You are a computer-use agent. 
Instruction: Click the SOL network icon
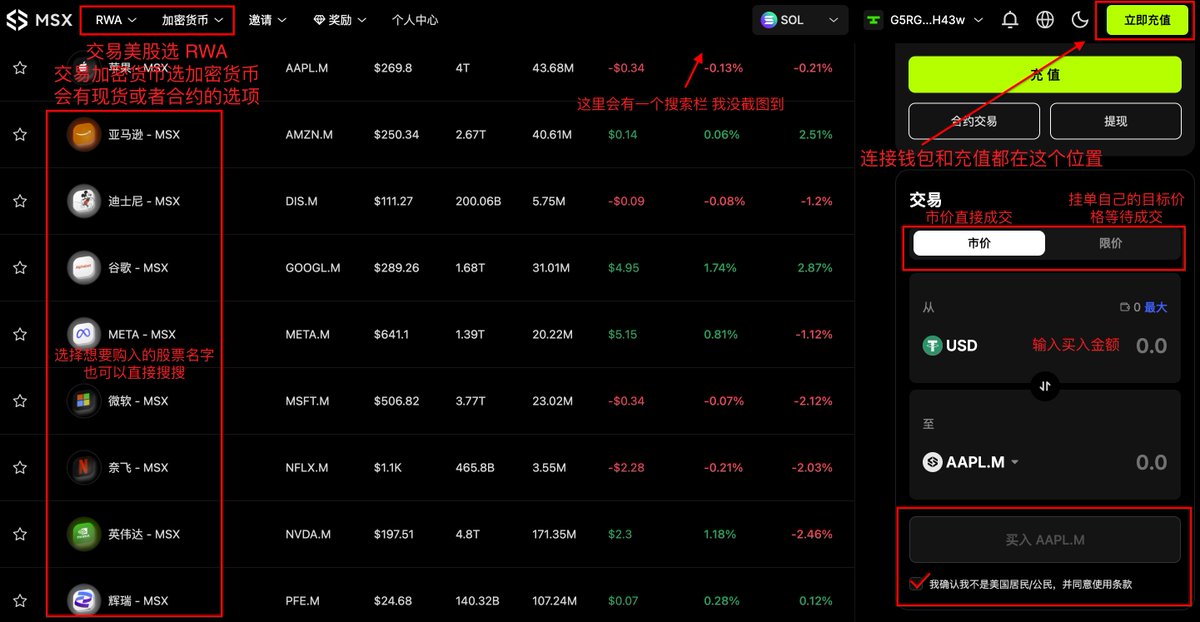tap(769, 20)
